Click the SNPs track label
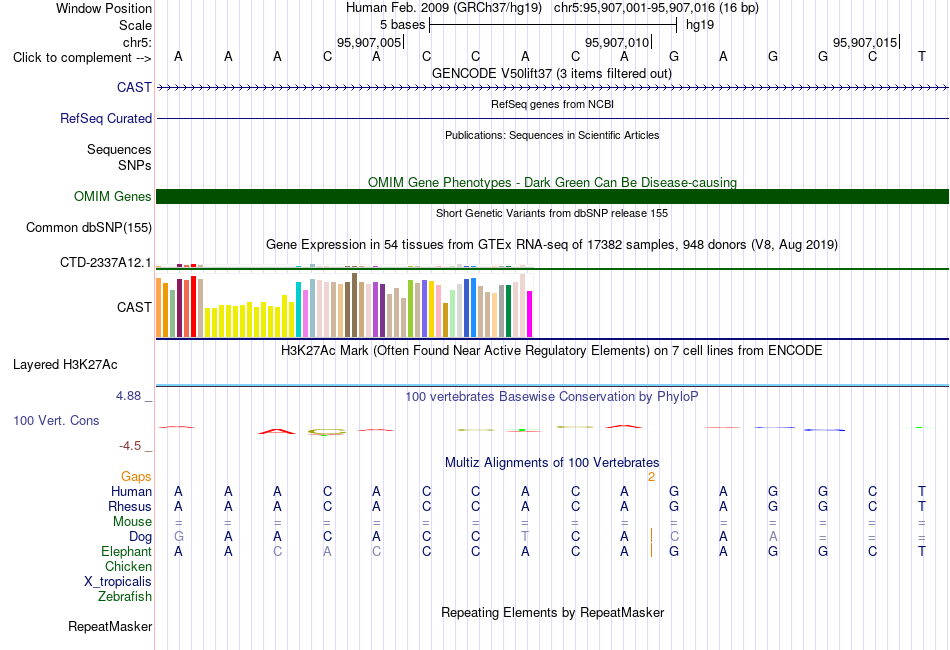 [x=135, y=165]
